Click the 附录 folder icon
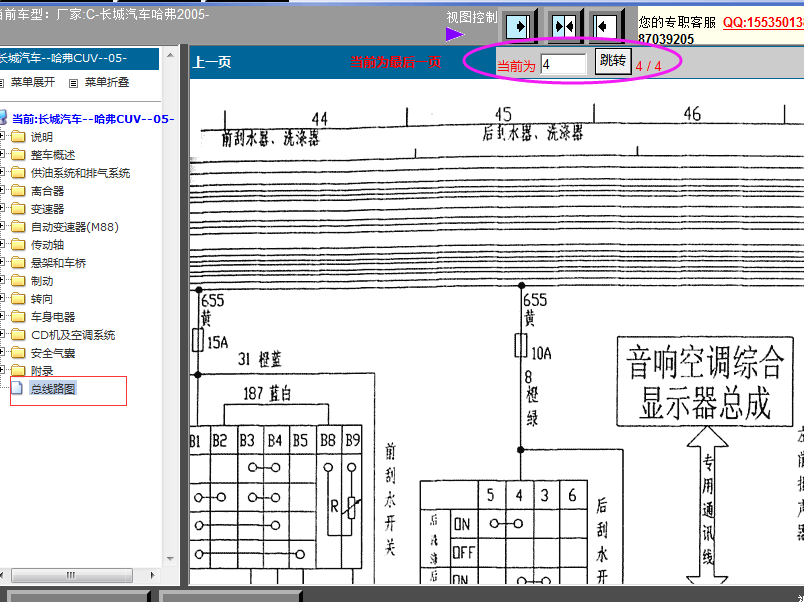The width and height of the screenshot is (804, 602). (x=18, y=370)
